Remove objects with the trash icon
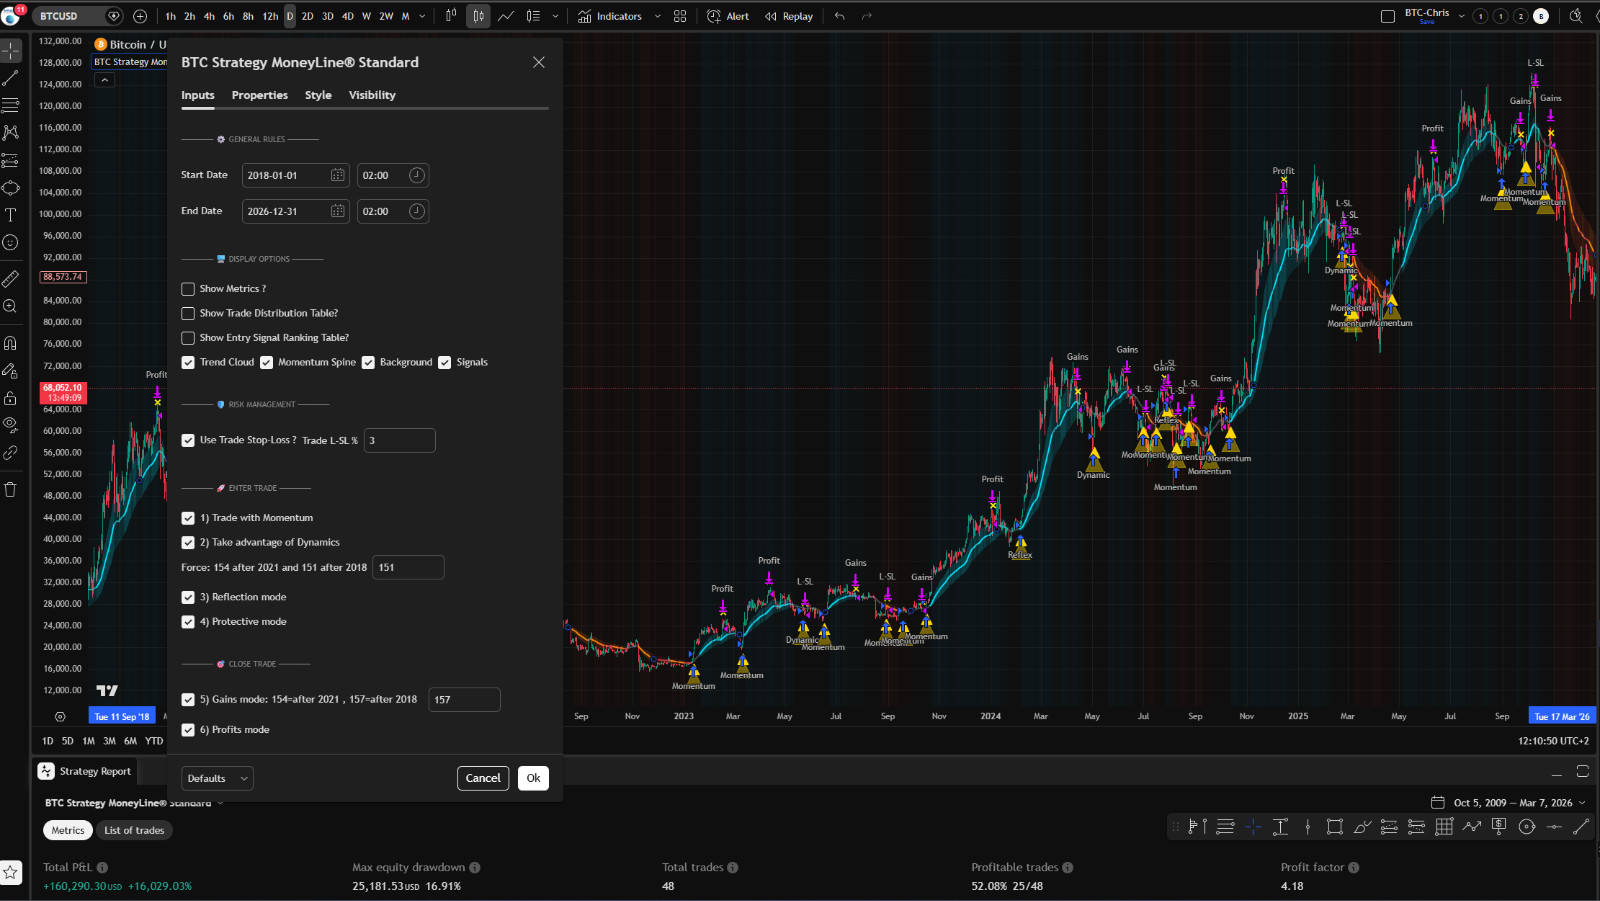The image size is (1600, 901). [x=11, y=489]
